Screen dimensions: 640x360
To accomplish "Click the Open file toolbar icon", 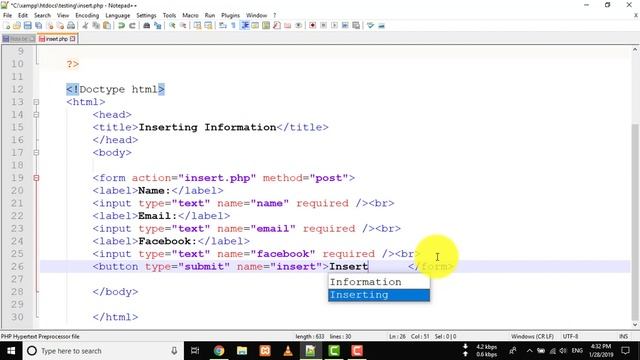I will [17, 25].
